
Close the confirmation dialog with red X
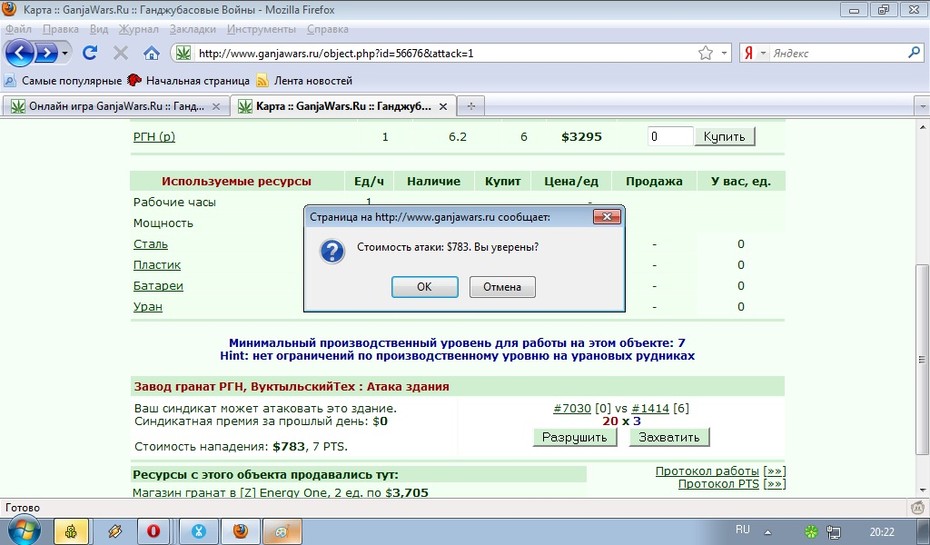[607, 217]
